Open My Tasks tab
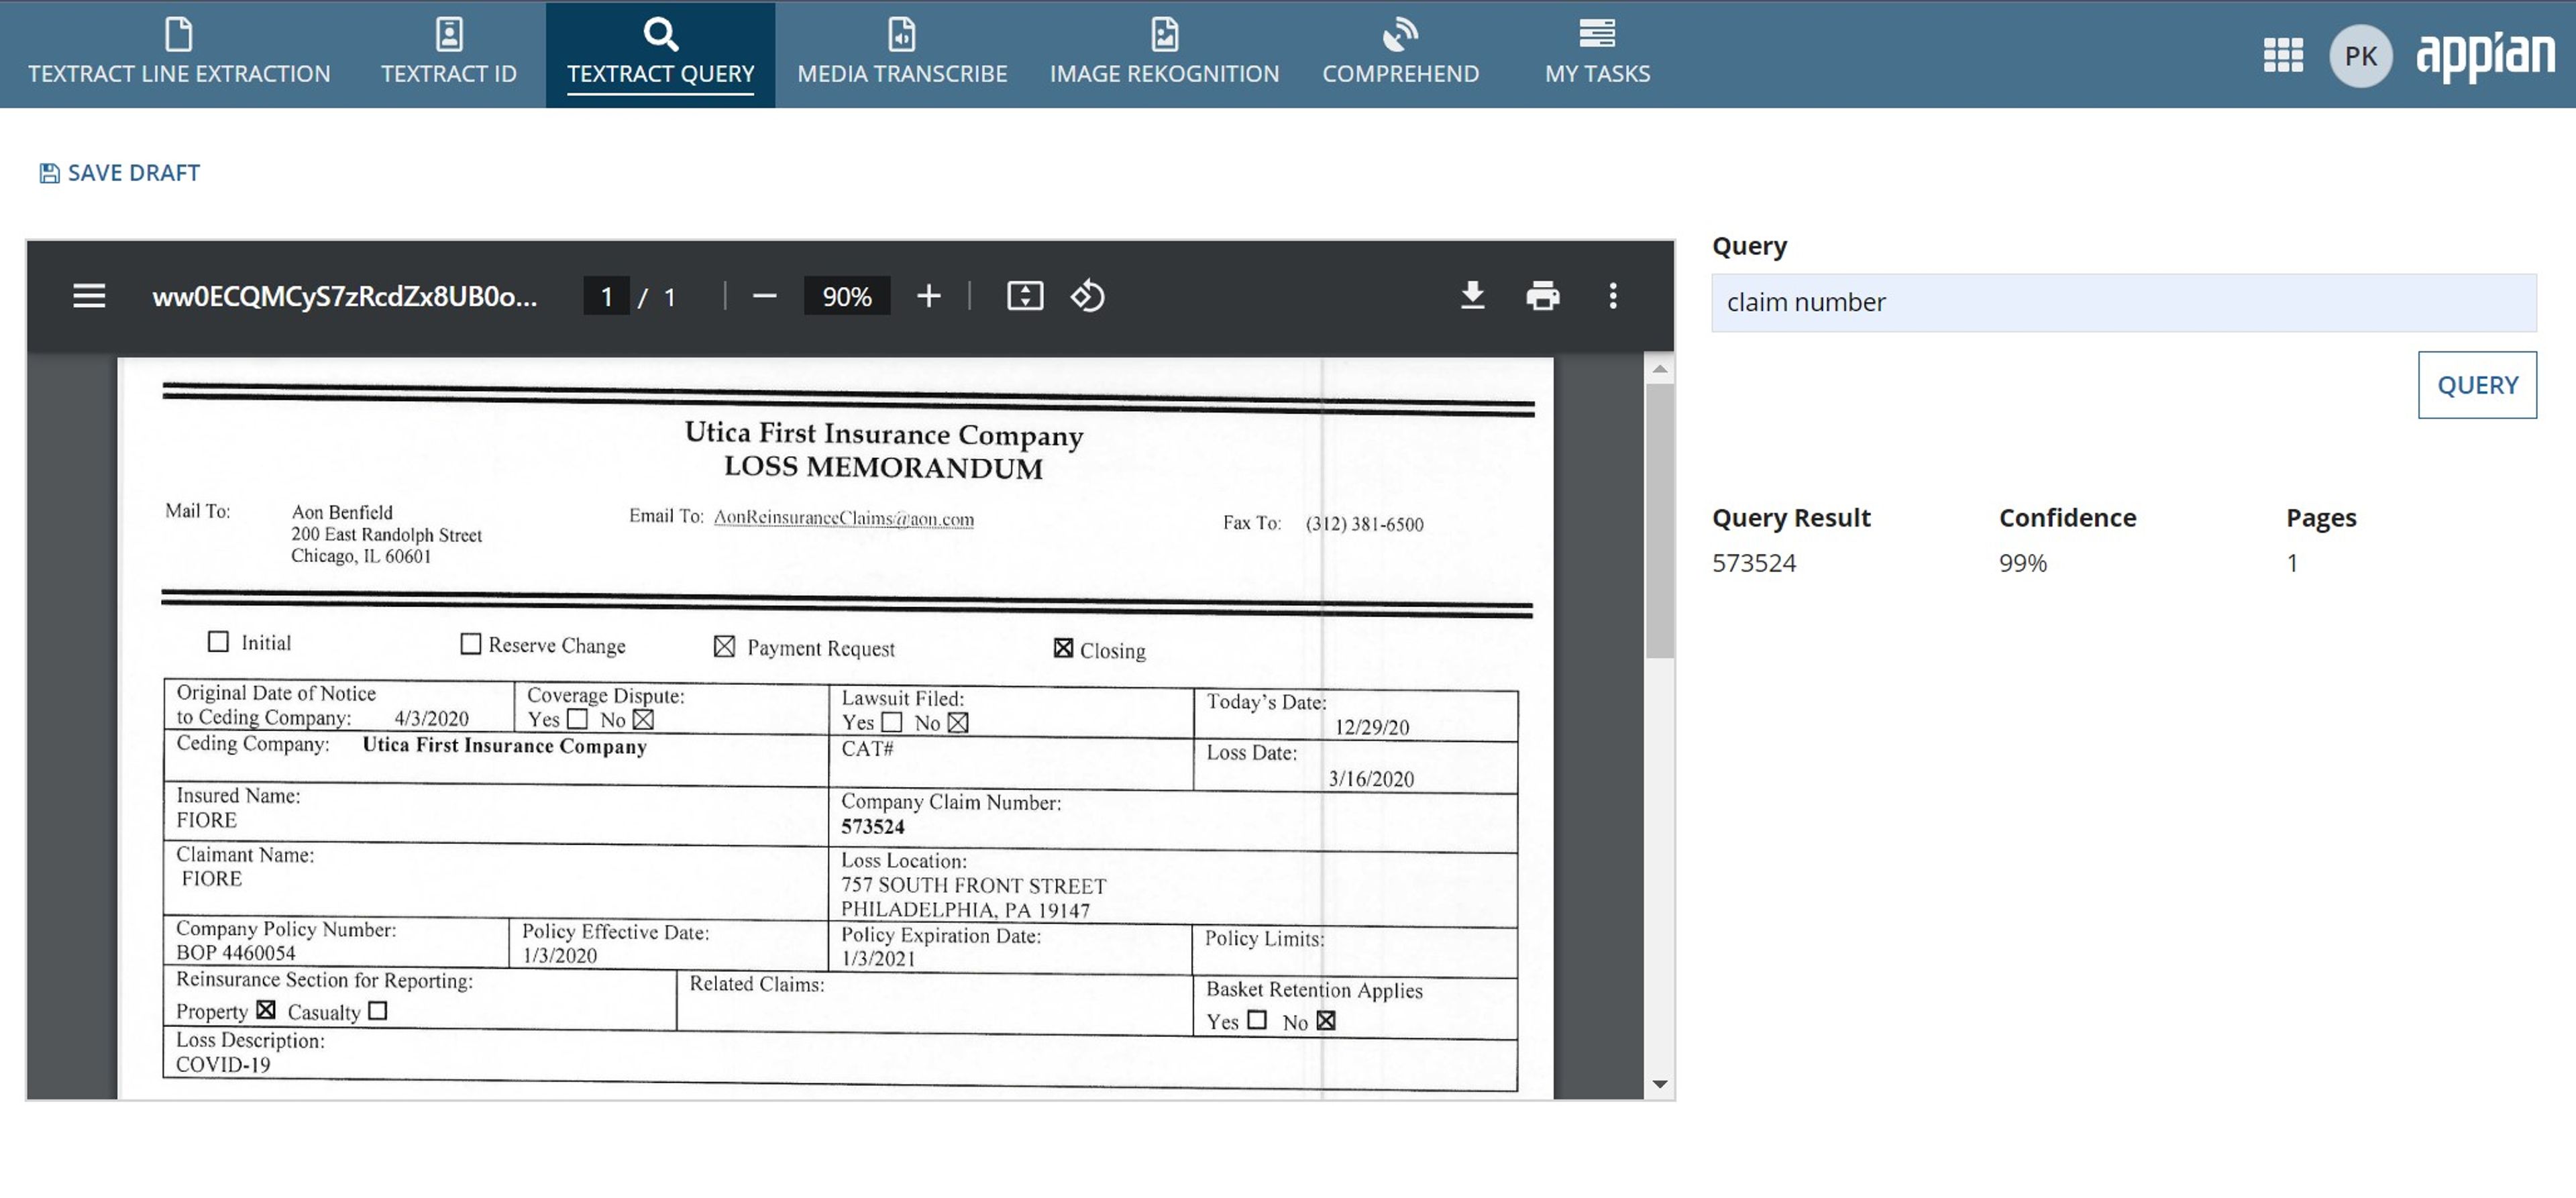Image resolution: width=2576 pixels, height=1198 pixels. [1597, 54]
